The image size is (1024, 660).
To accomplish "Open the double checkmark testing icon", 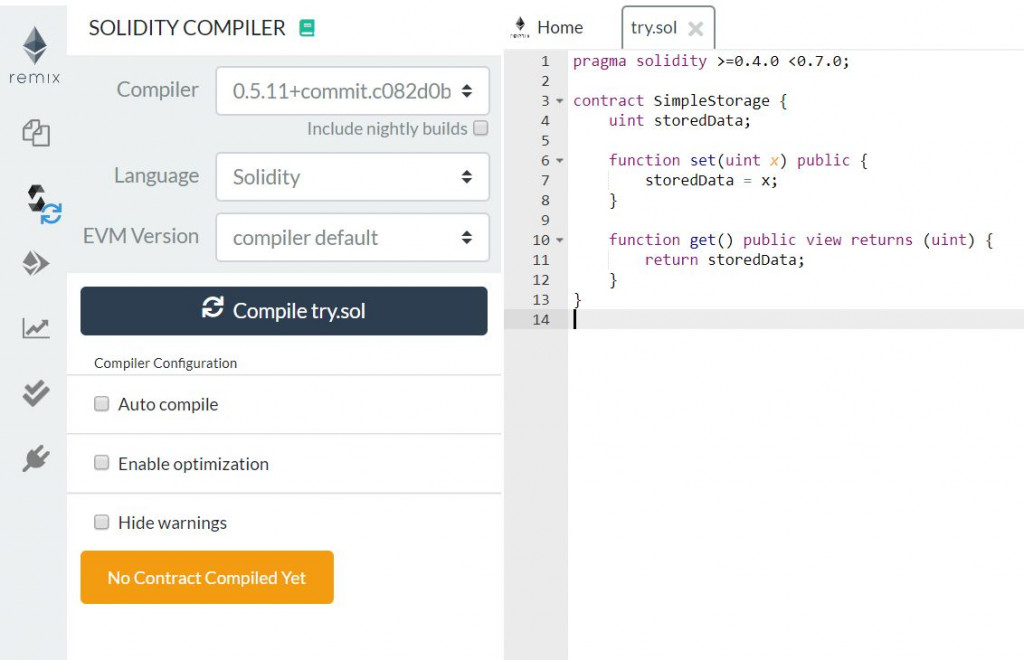I will coord(35,393).
